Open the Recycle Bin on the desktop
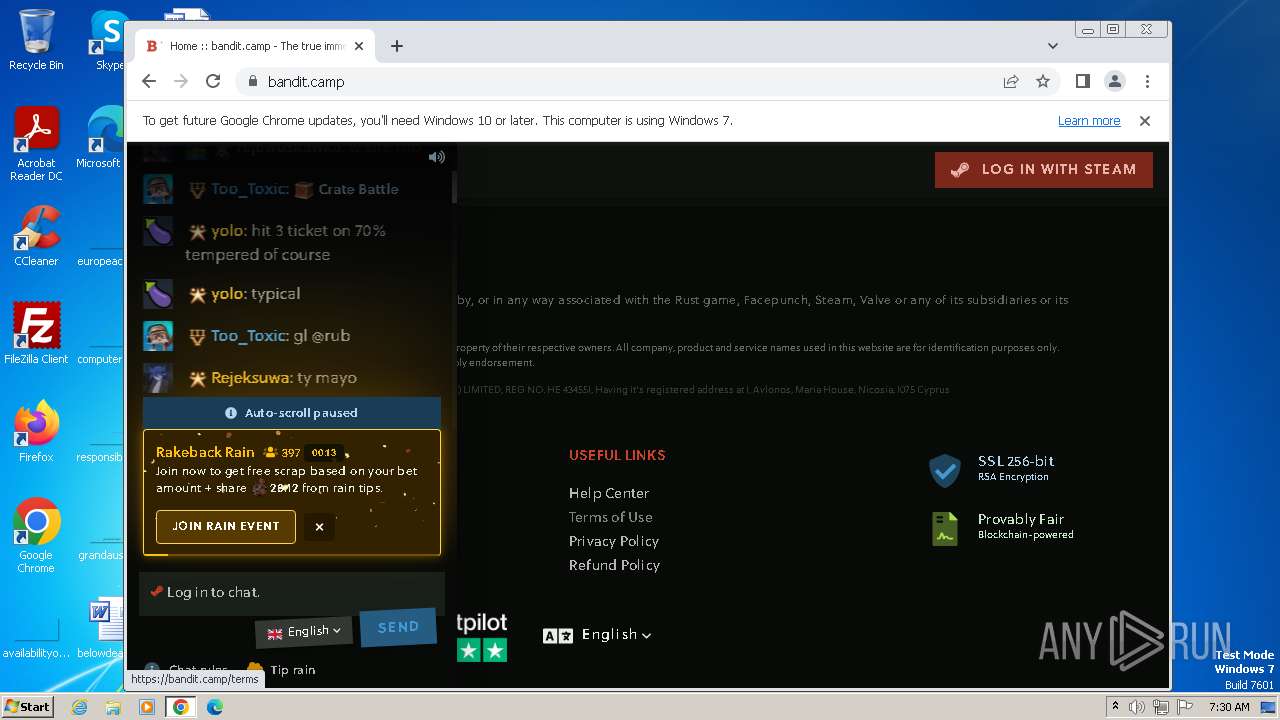Screen dimensions: 1280x720 point(36,40)
